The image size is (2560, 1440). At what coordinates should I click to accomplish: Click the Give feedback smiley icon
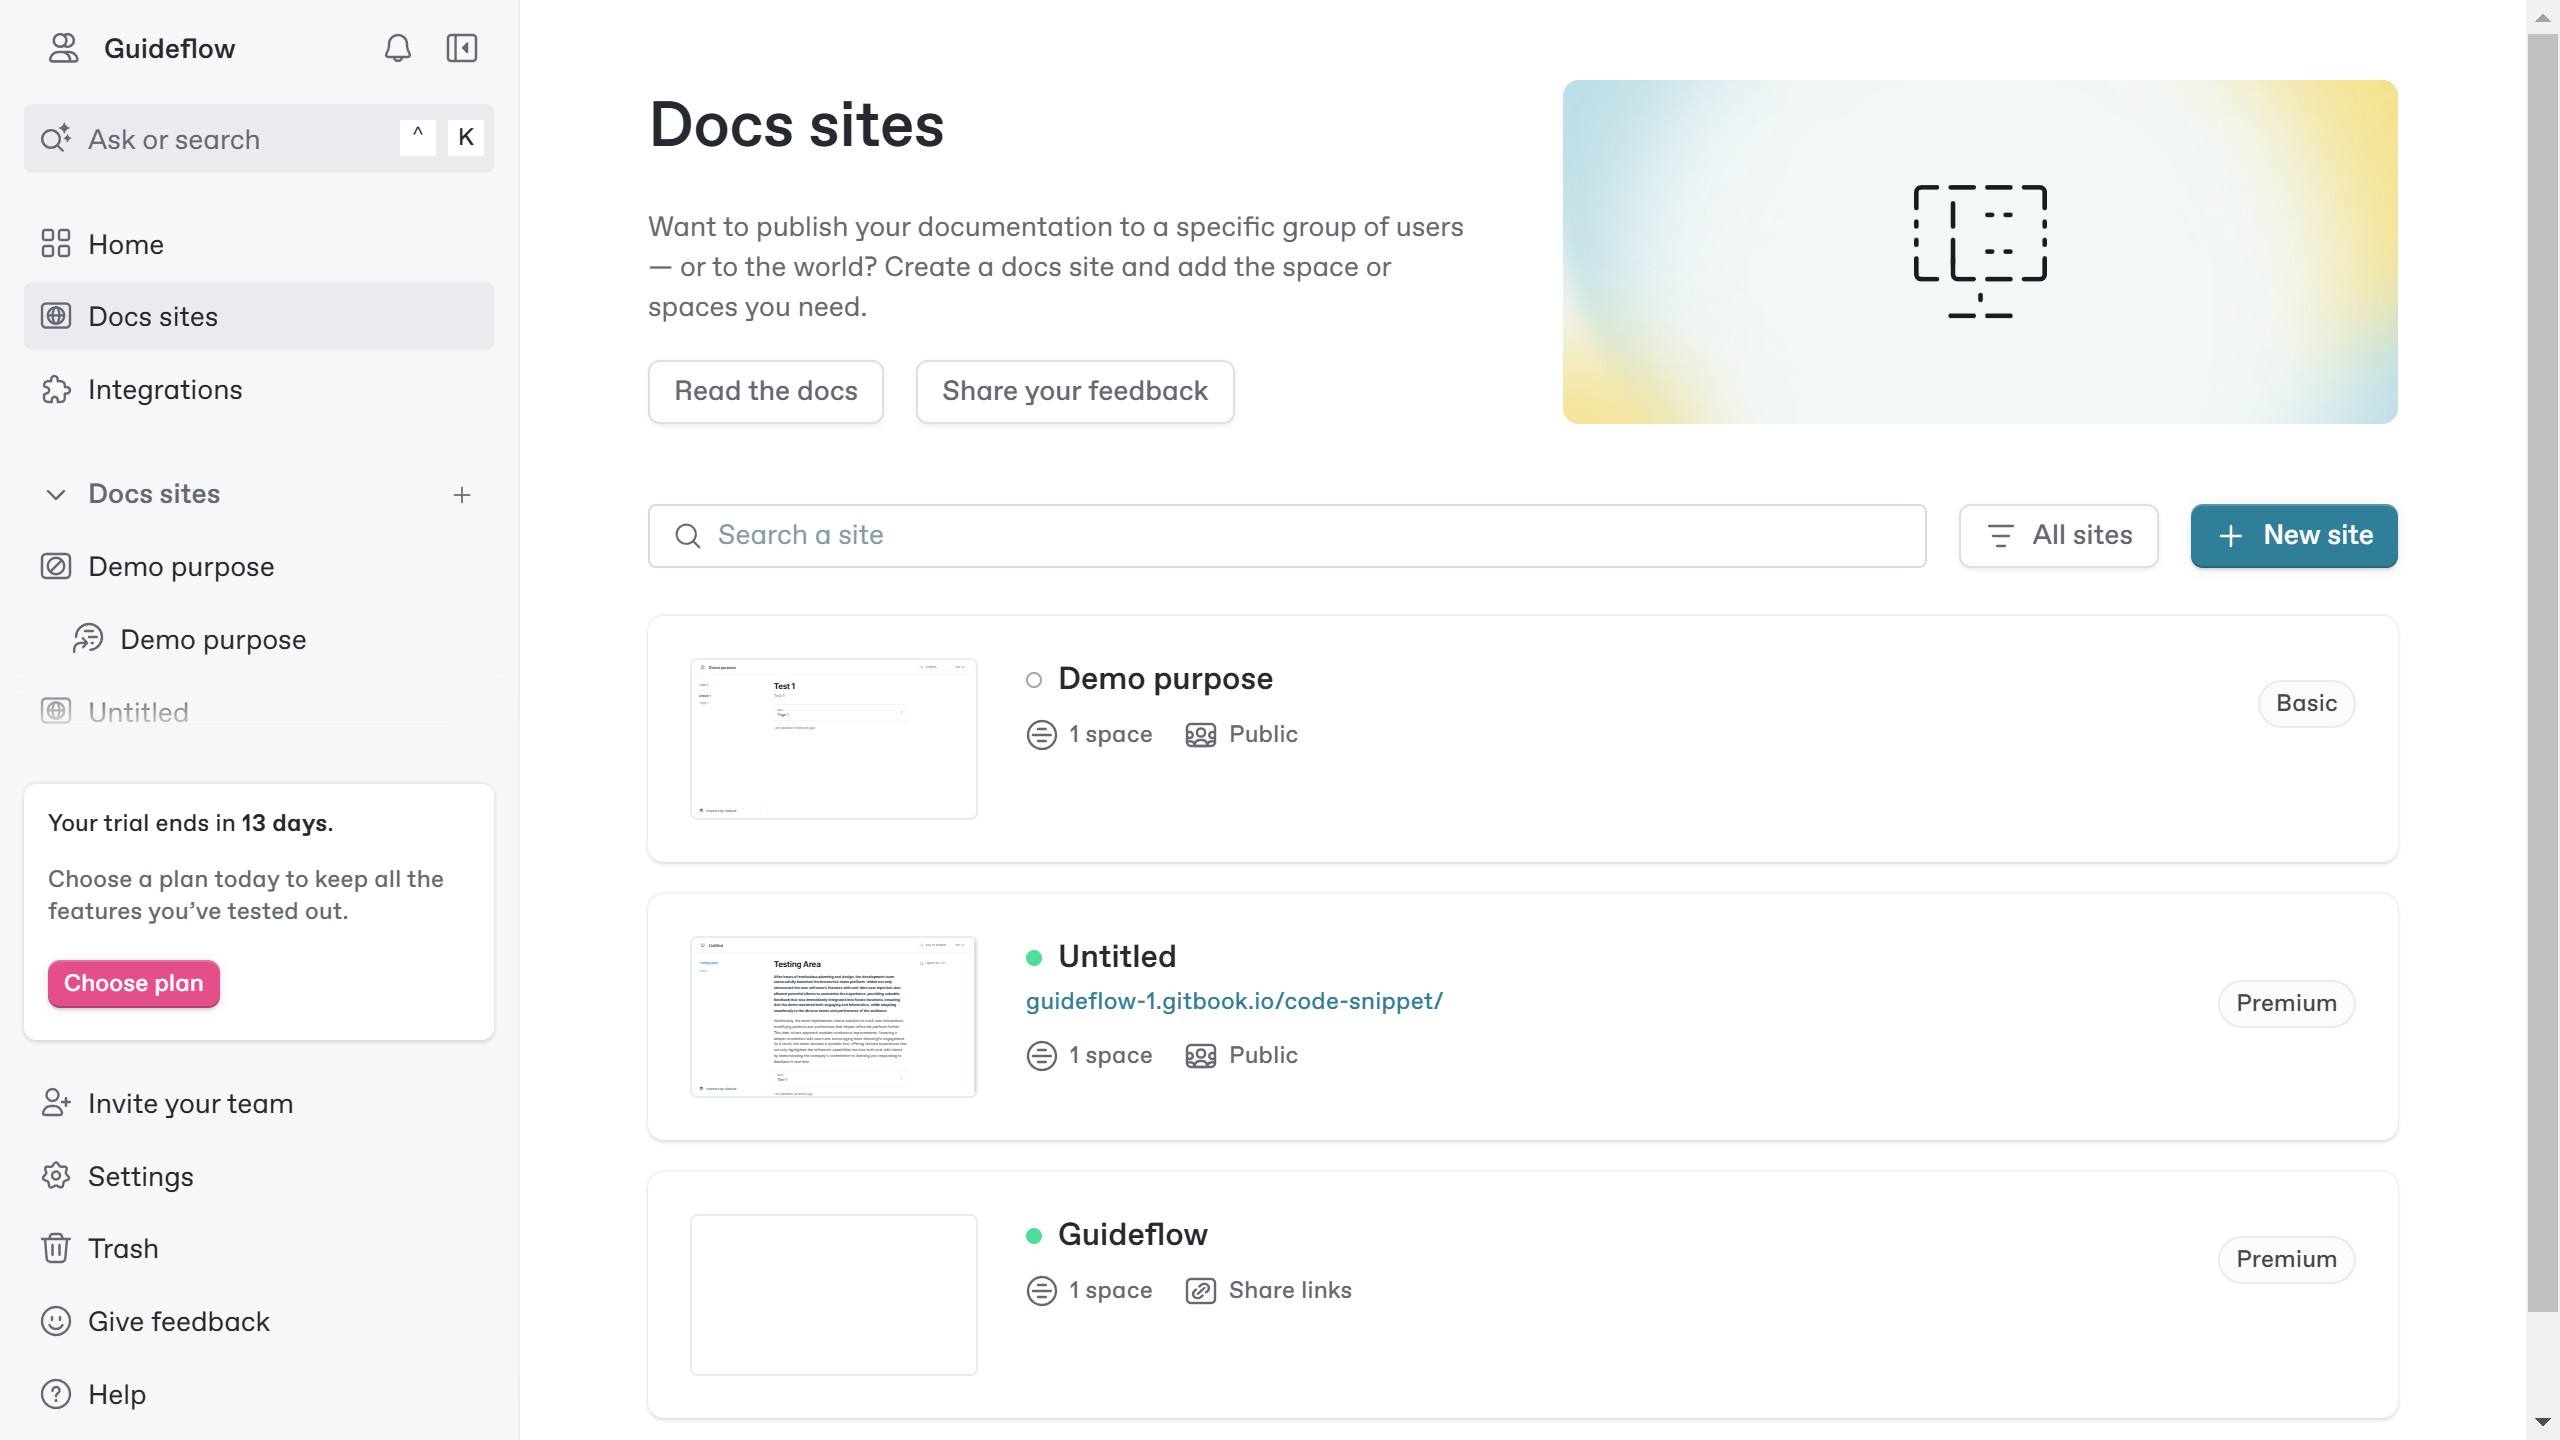(56, 1321)
